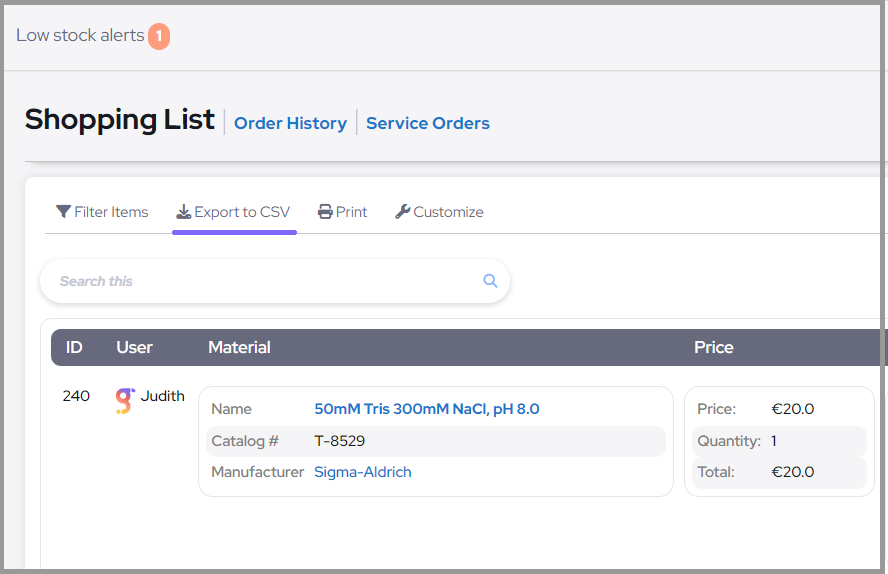Open the 50mM Tris 300mM NaCl material link
Viewport: 888px width, 574px height.
pyautogui.click(x=427, y=409)
